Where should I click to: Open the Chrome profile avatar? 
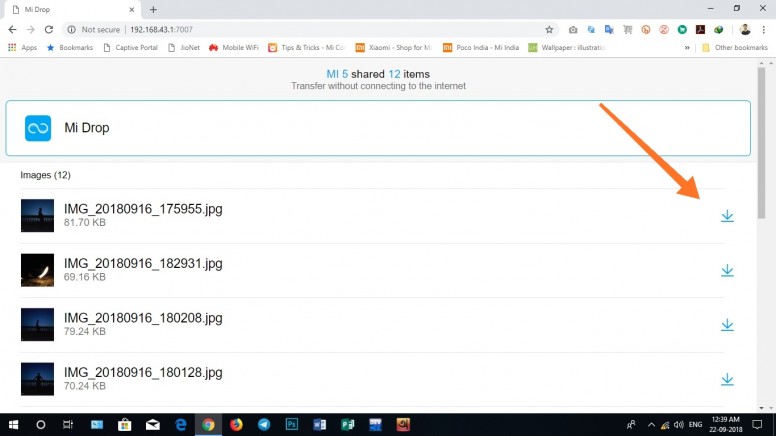pos(745,30)
